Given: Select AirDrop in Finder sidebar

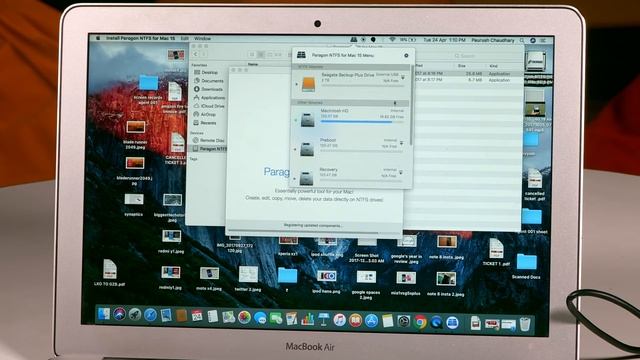Looking at the screenshot, I should 204,115.
